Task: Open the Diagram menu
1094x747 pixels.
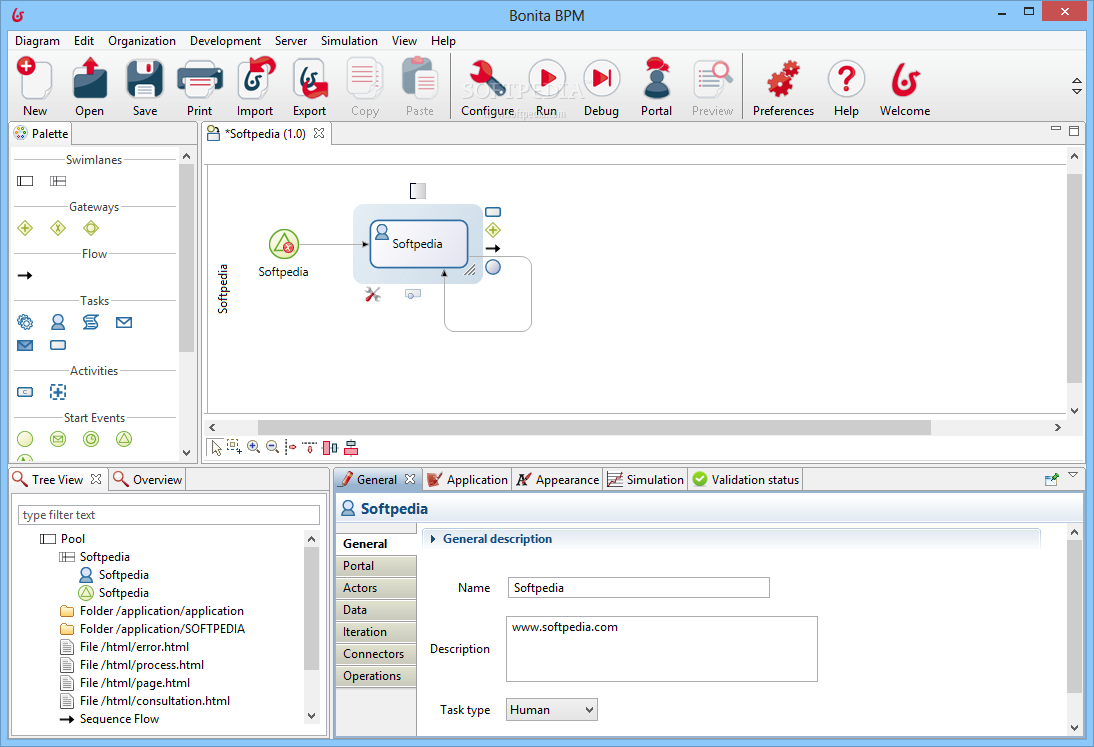Action: click(38, 41)
